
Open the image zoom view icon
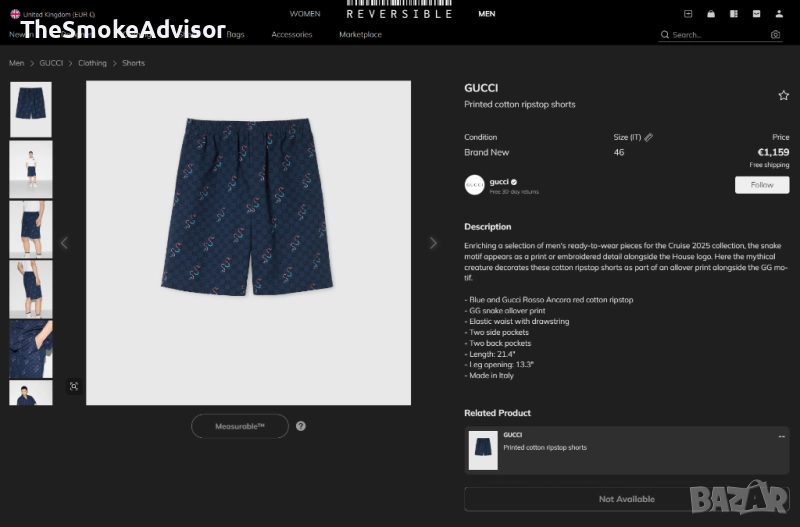click(x=74, y=386)
